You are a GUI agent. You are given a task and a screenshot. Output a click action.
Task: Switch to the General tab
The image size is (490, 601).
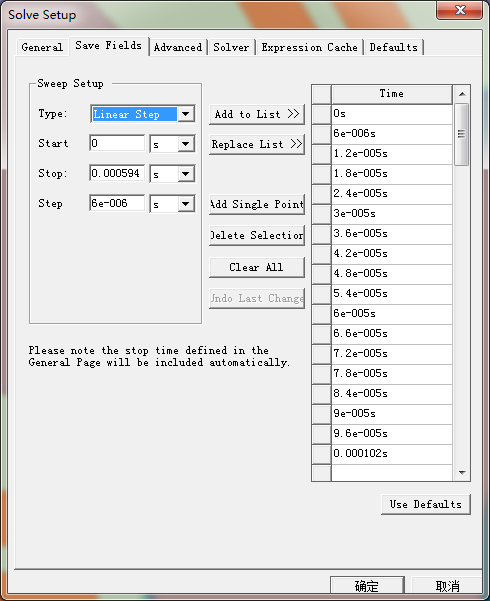pyautogui.click(x=42, y=47)
